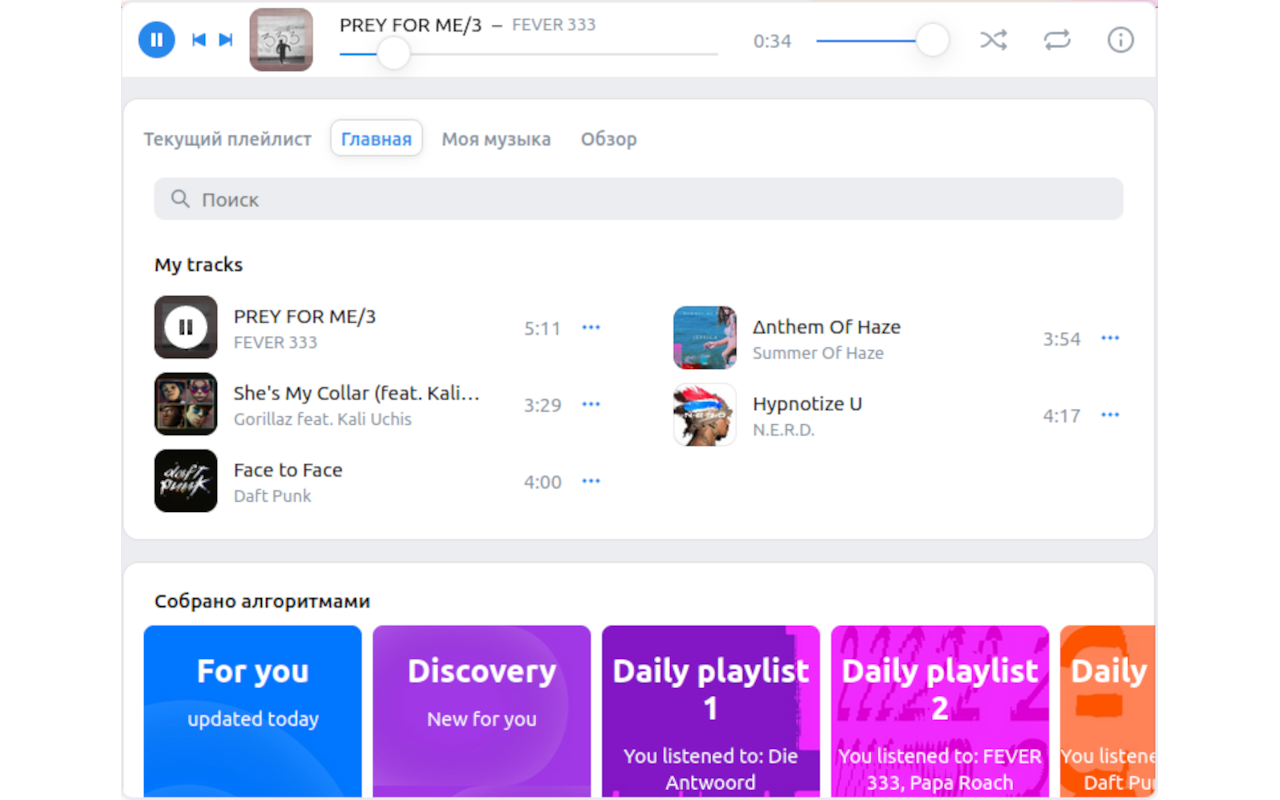1280x800 pixels.
Task: Click the Поиск search field
Action: coord(638,199)
